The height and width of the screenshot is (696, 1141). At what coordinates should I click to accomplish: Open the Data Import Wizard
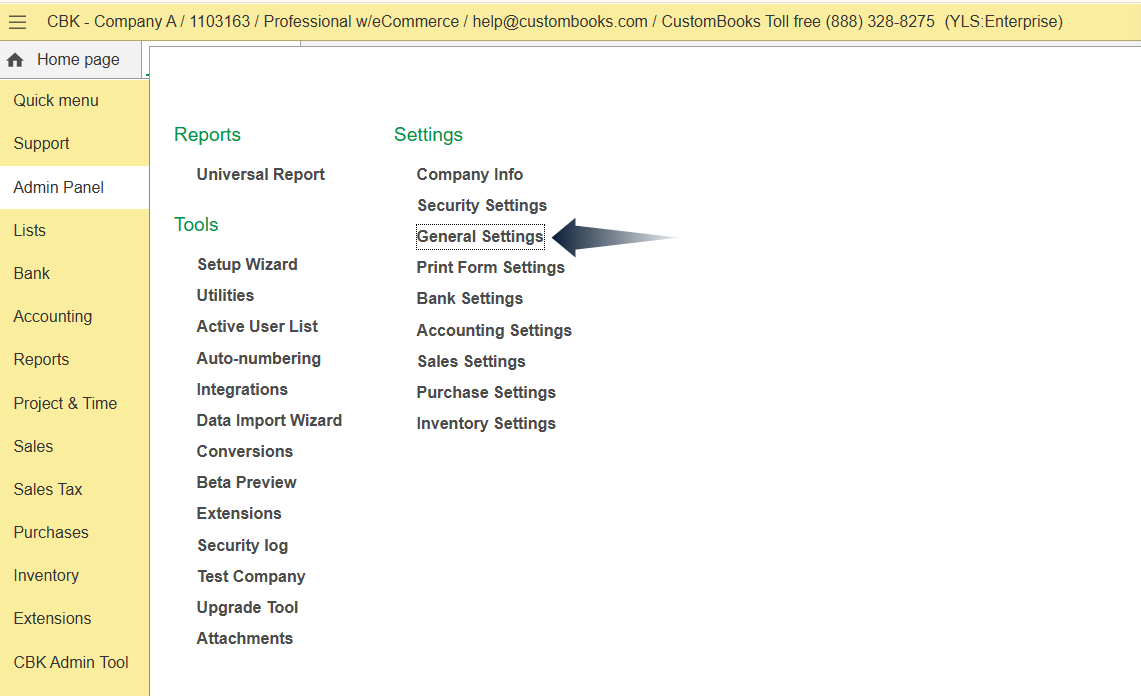tap(269, 420)
